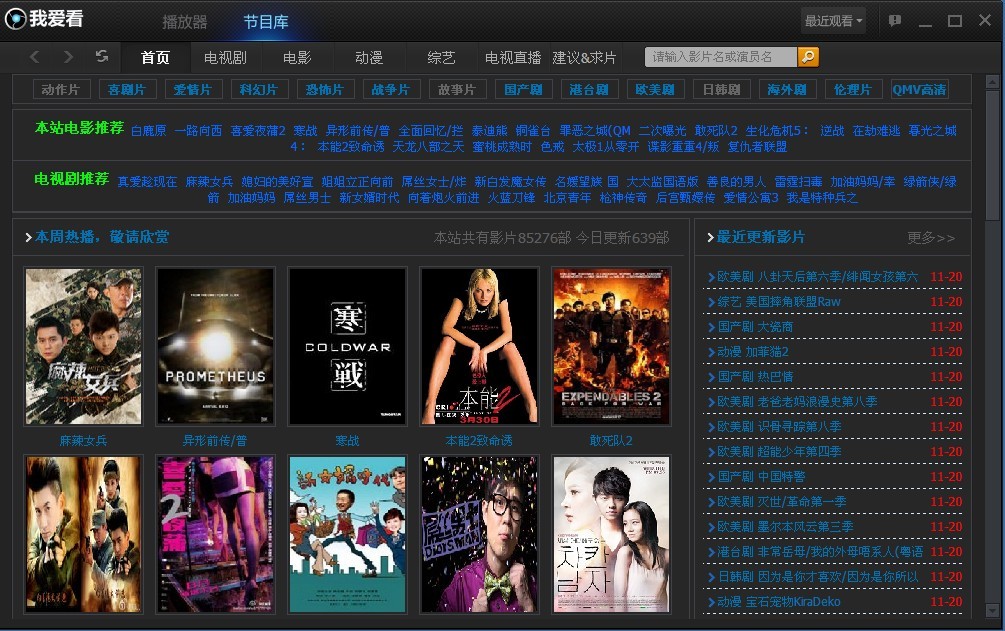Open the 复仇者联盟 movie link
Image resolution: width=1005 pixels, height=631 pixels.
758,147
